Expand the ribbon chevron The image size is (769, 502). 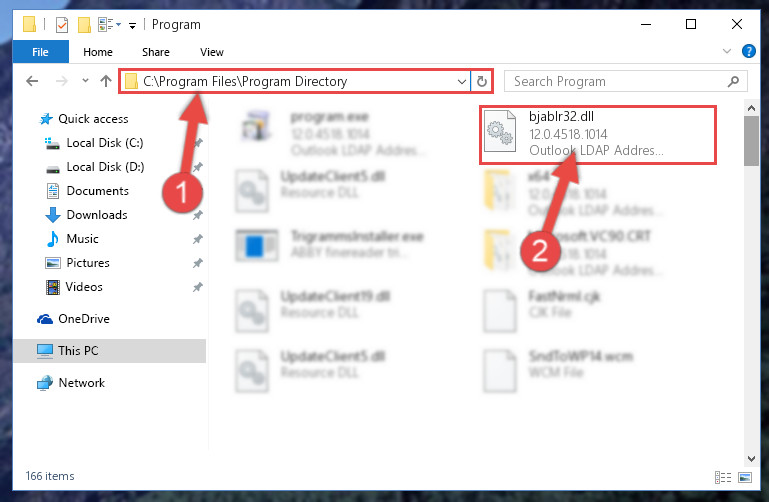click(x=727, y=51)
